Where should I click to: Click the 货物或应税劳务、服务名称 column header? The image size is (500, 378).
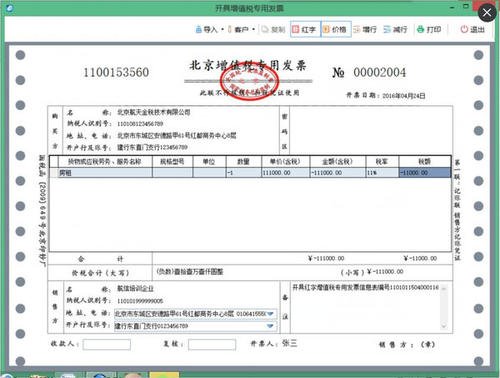pyautogui.click(x=105, y=162)
